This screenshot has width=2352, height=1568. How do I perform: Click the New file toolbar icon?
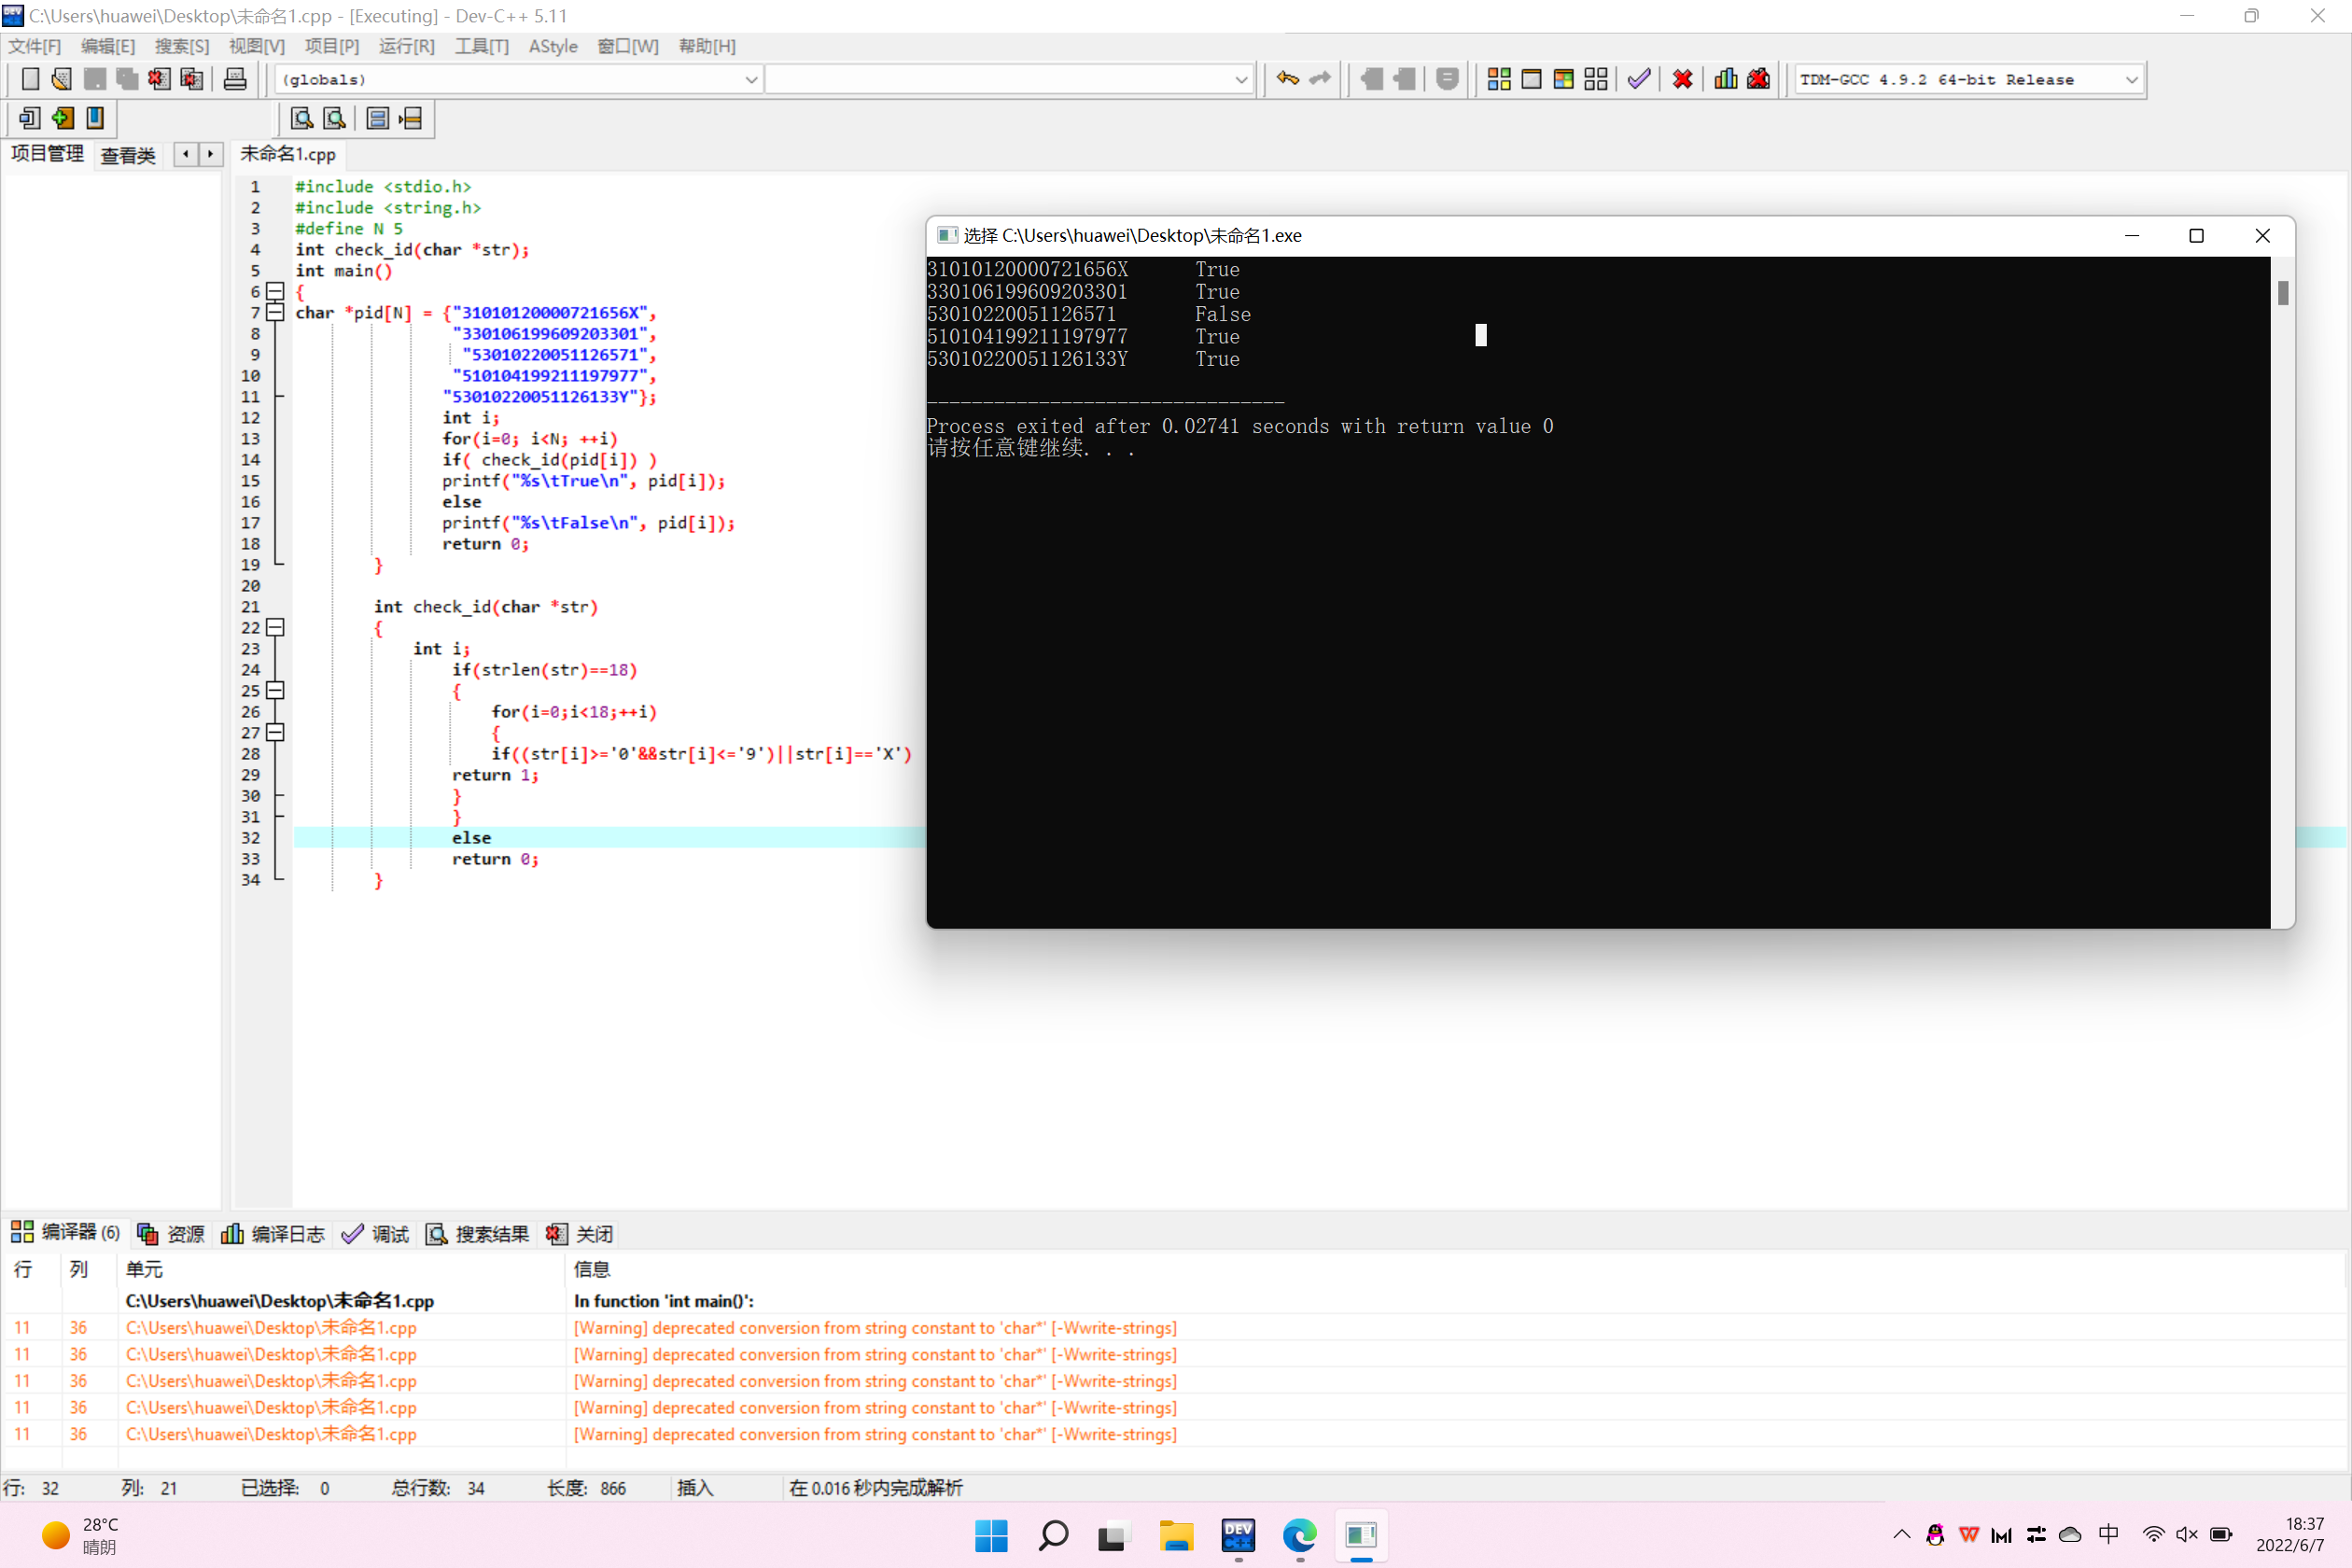[30, 79]
